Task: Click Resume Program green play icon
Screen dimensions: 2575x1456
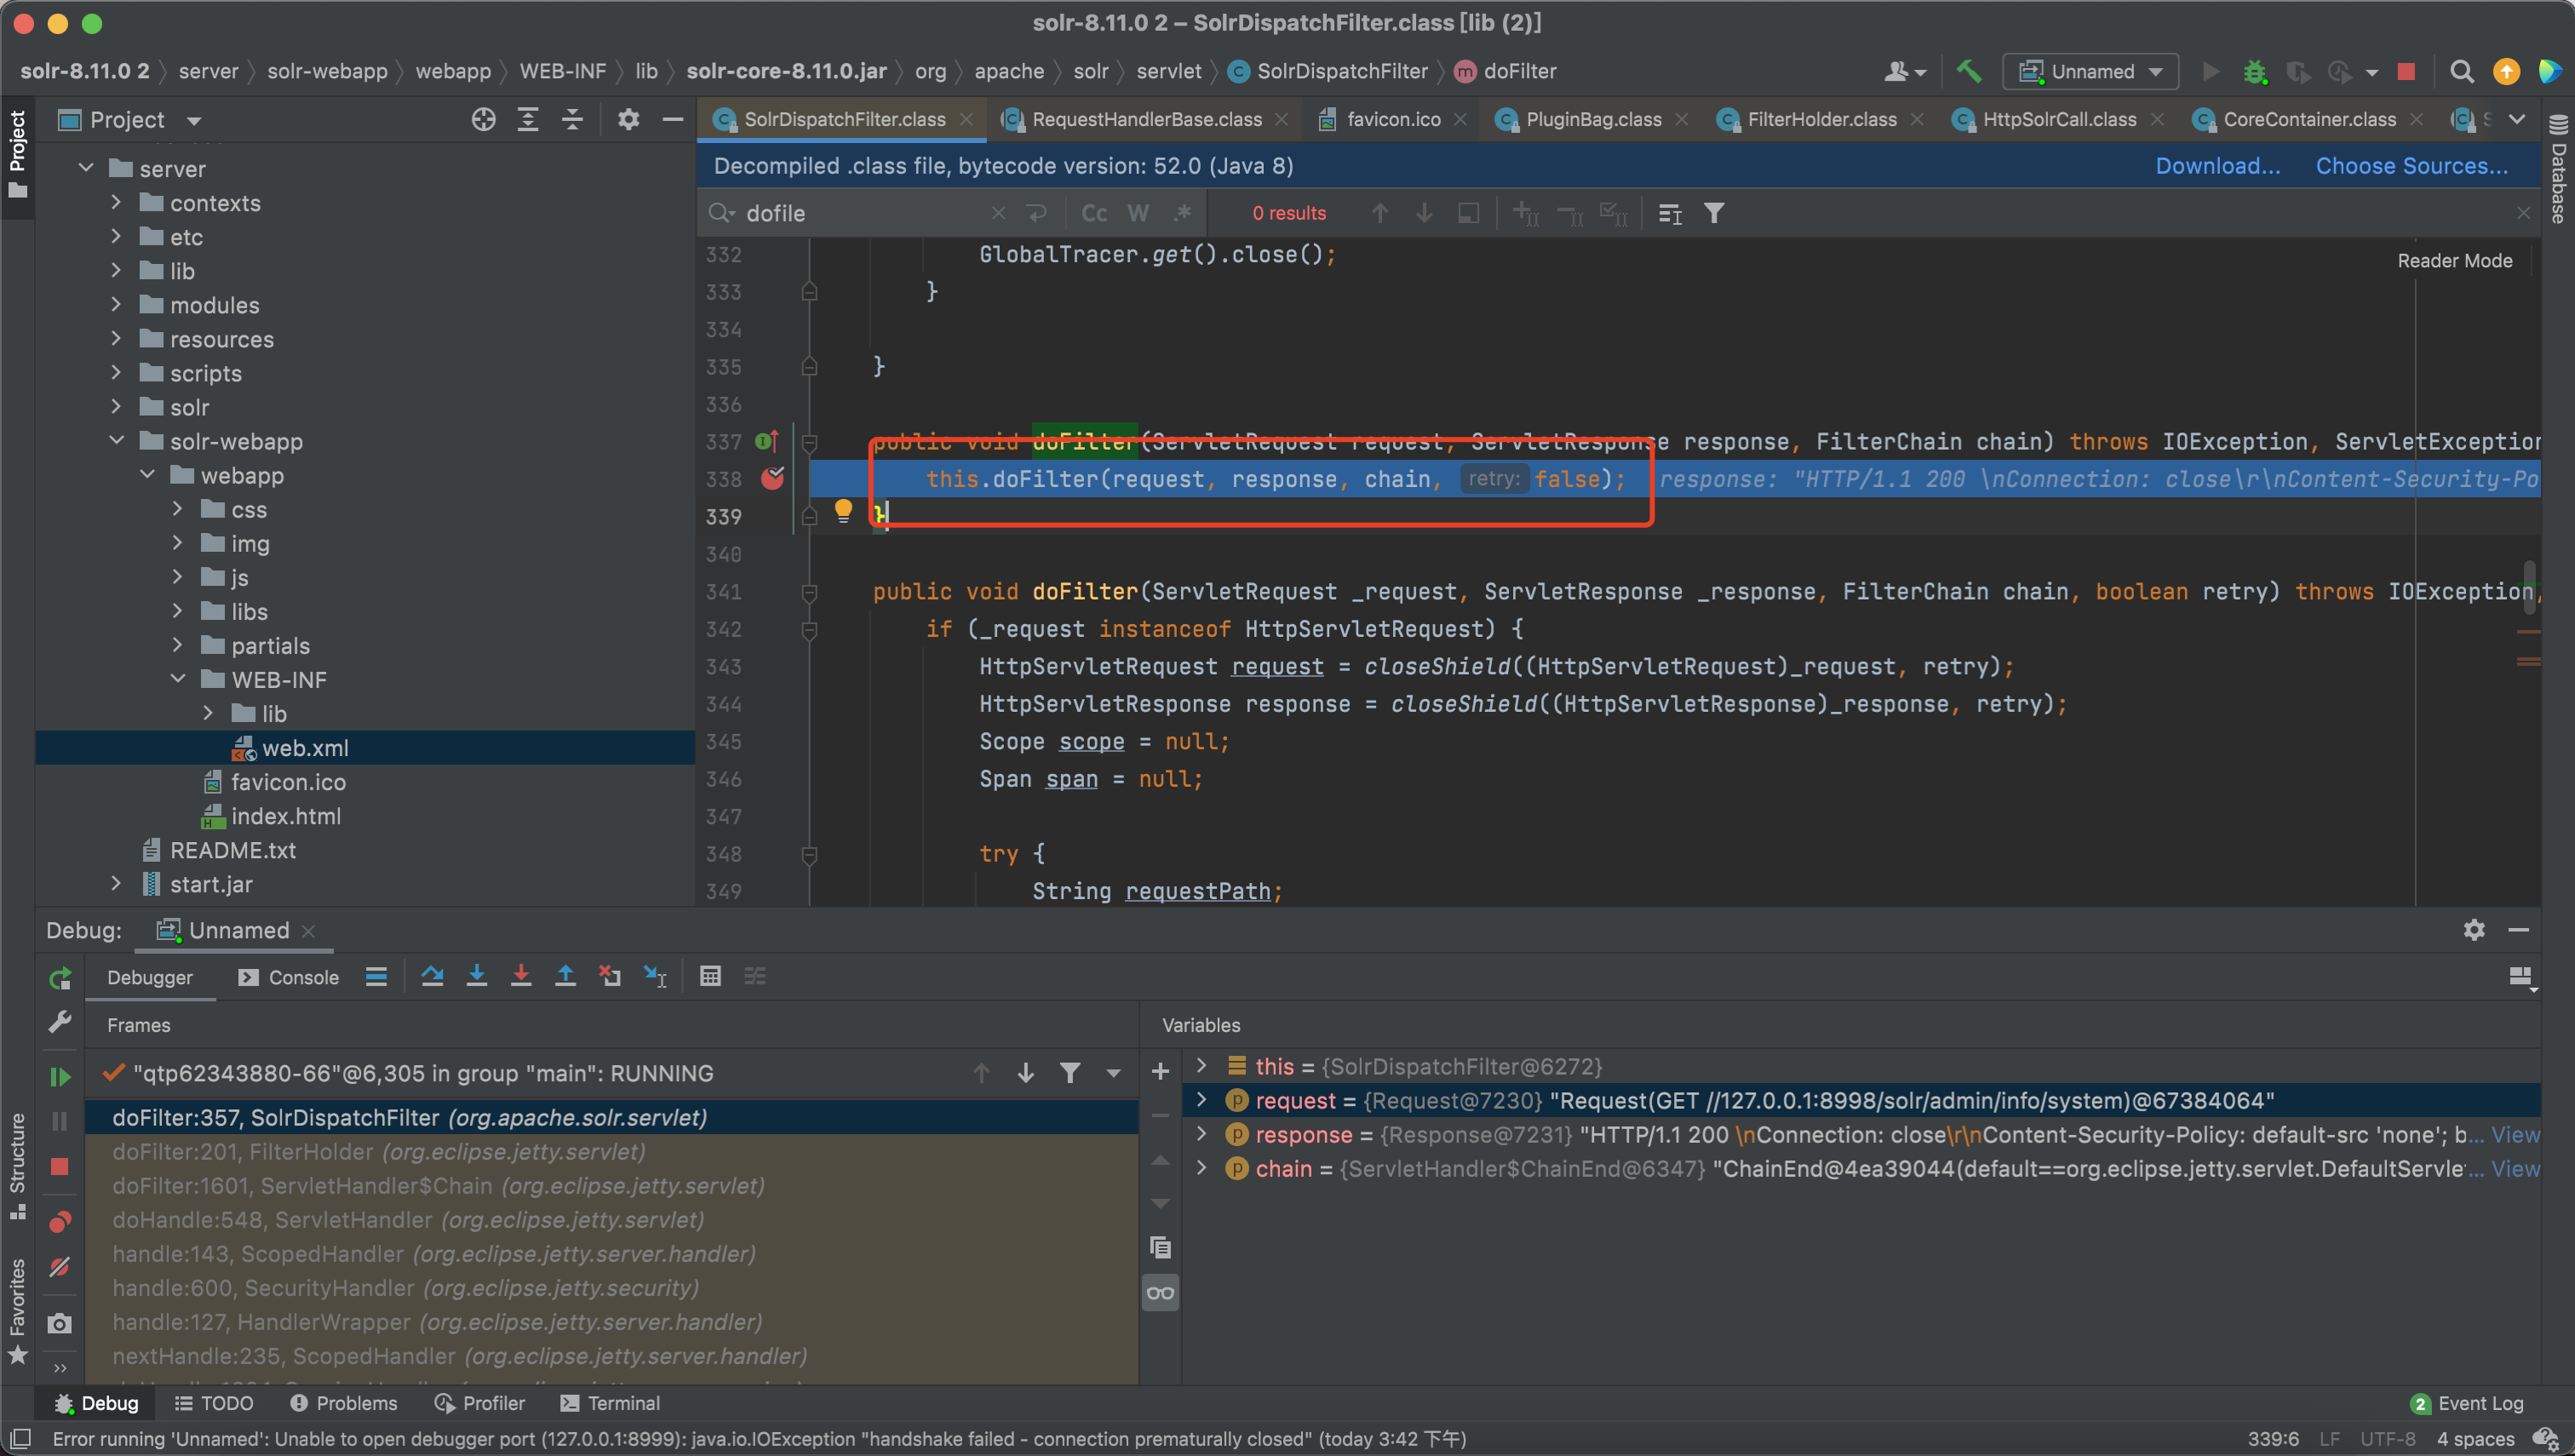Action: (x=60, y=1077)
